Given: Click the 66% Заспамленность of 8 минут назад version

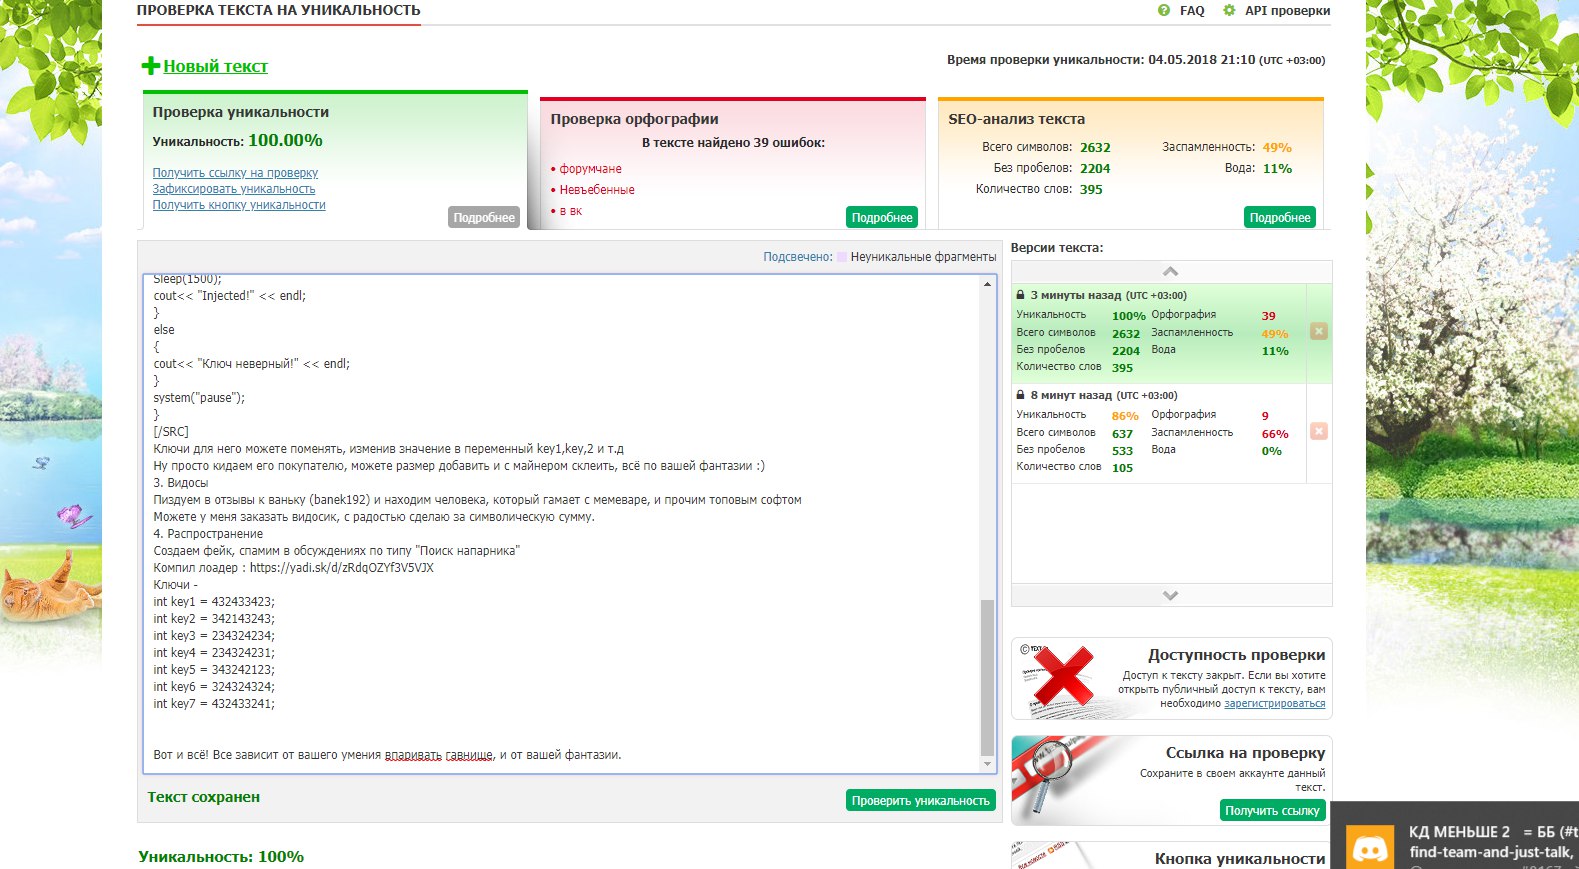Looking at the screenshot, I should click(x=1275, y=434).
